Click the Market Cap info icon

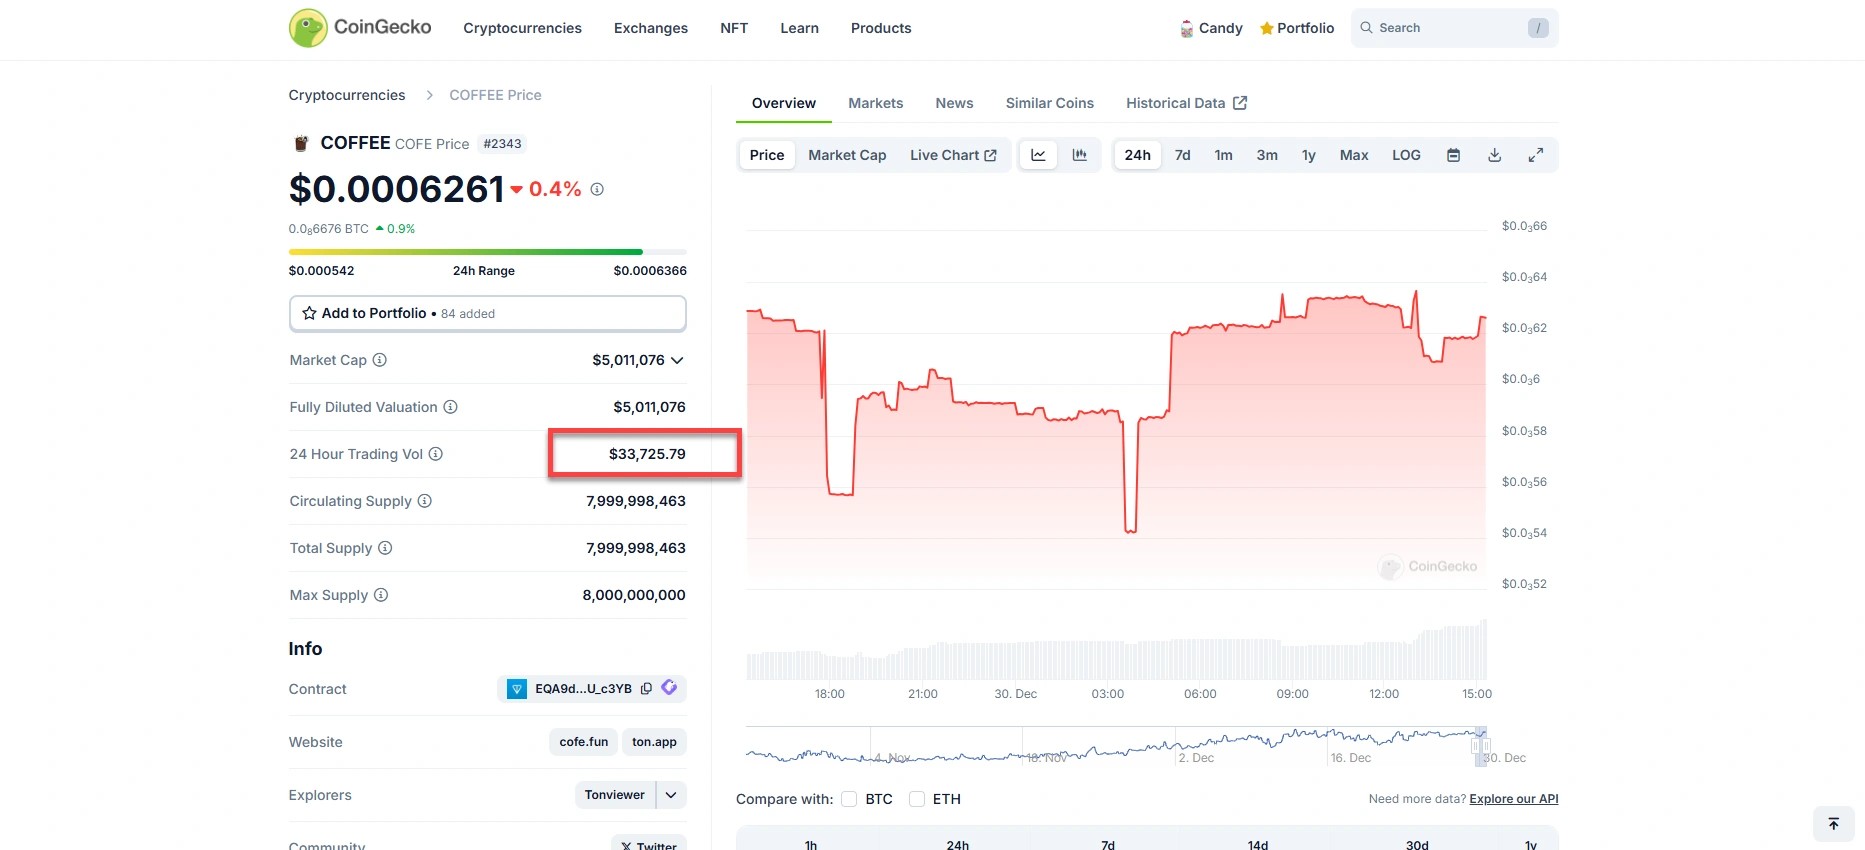click(x=380, y=360)
